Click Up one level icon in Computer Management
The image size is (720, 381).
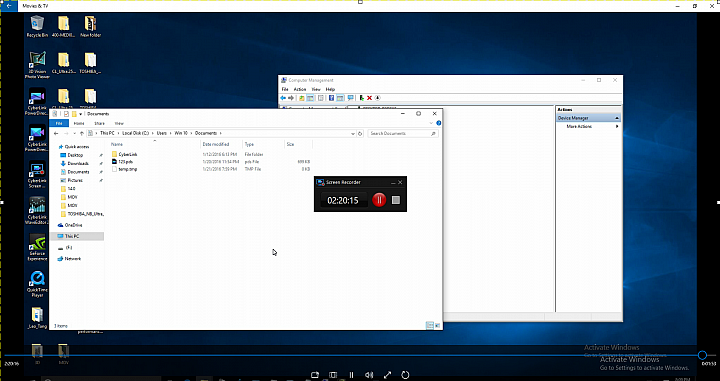[302, 98]
